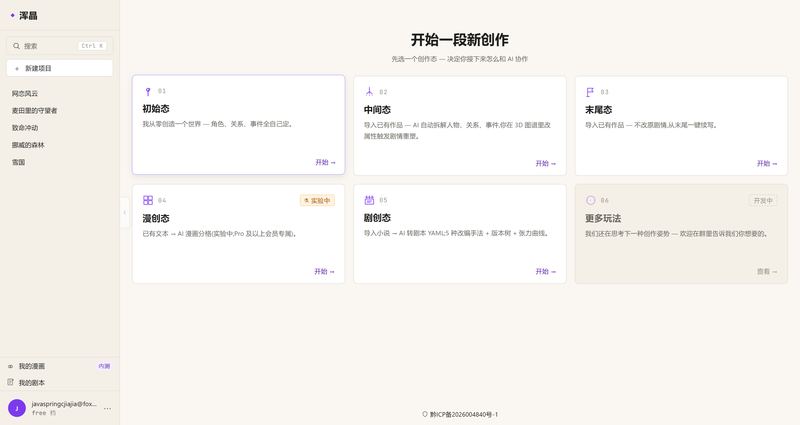Click the 漫创态 grid icon

148,200
